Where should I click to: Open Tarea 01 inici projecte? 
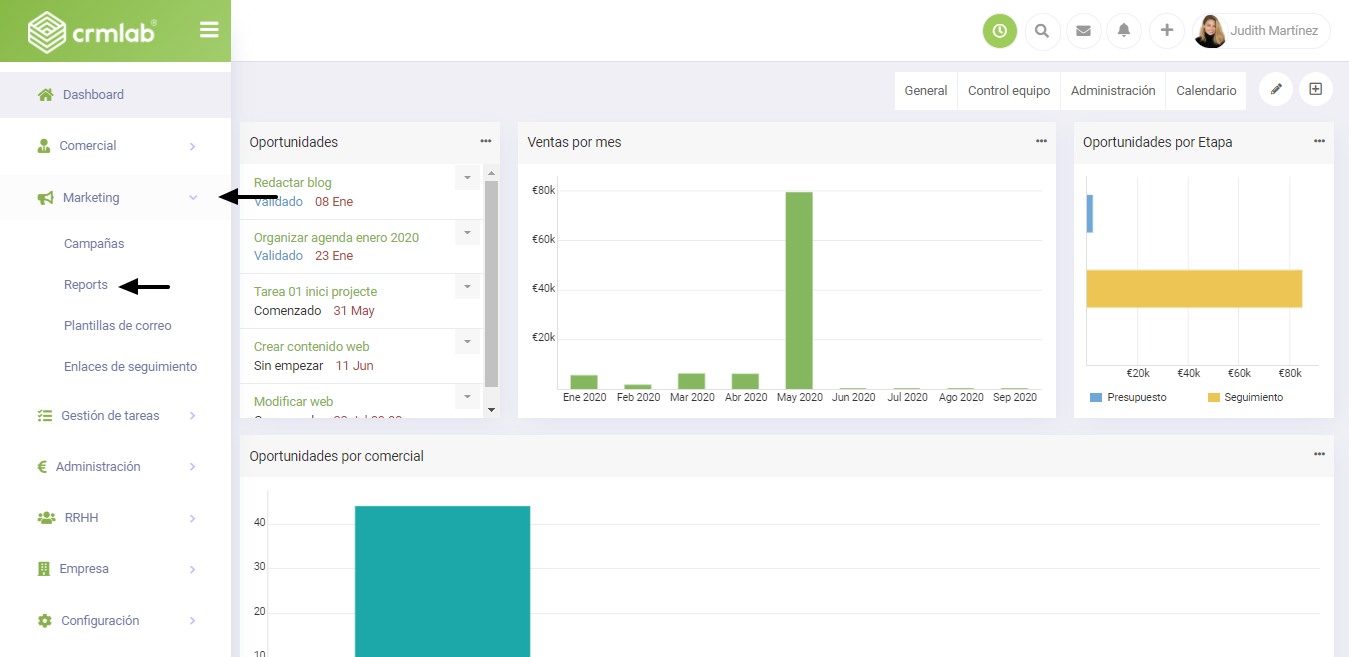pos(315,292)
